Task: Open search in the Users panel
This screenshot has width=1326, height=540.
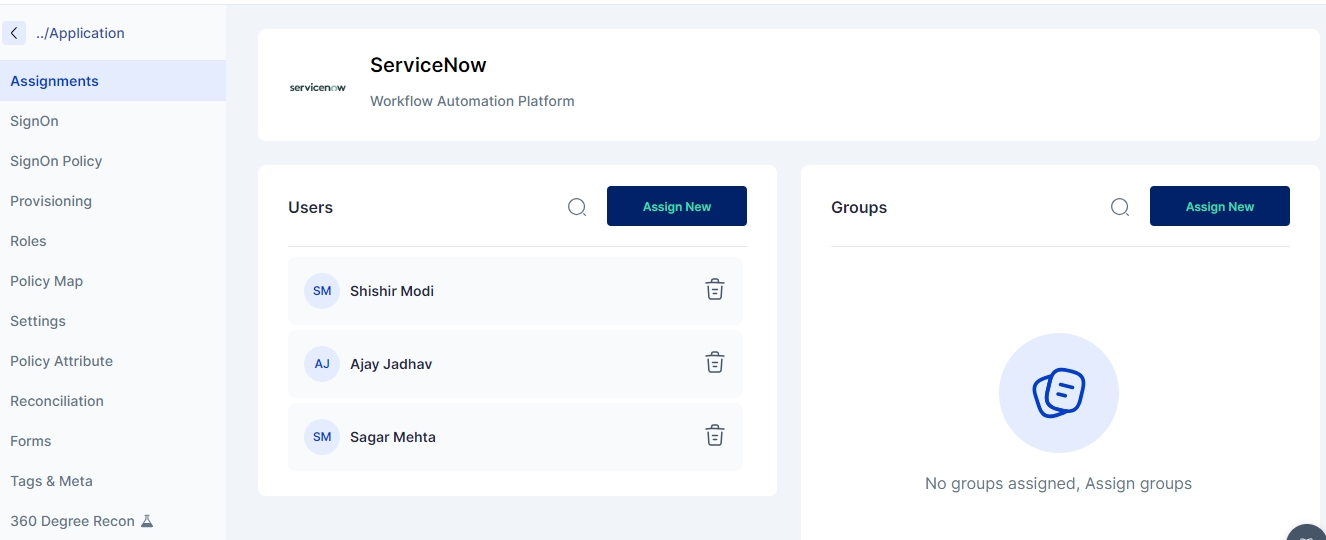Action: (577, 207)
